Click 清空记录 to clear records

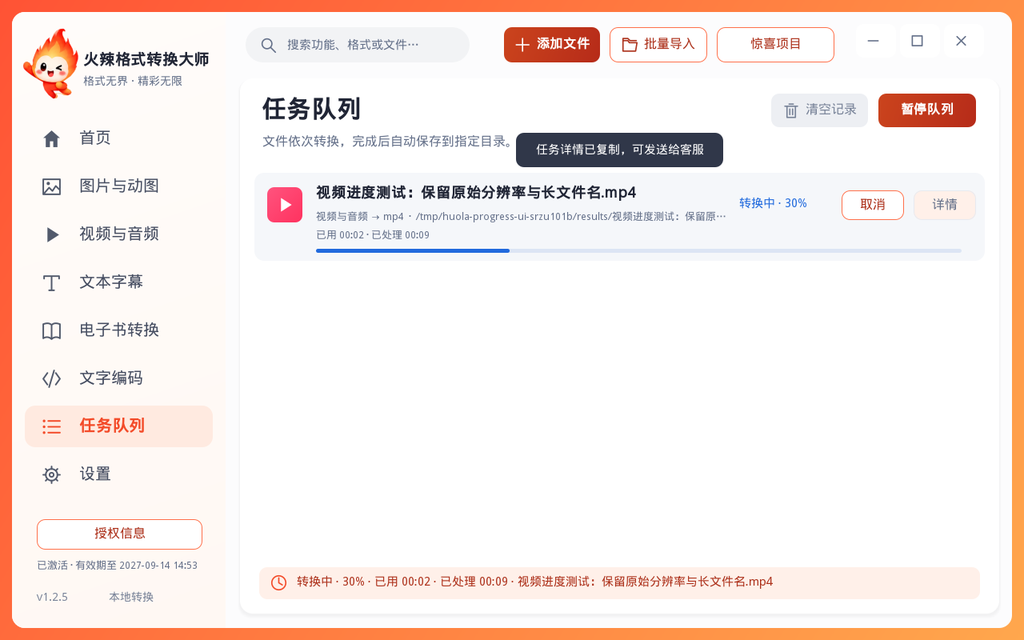(820, 110)
